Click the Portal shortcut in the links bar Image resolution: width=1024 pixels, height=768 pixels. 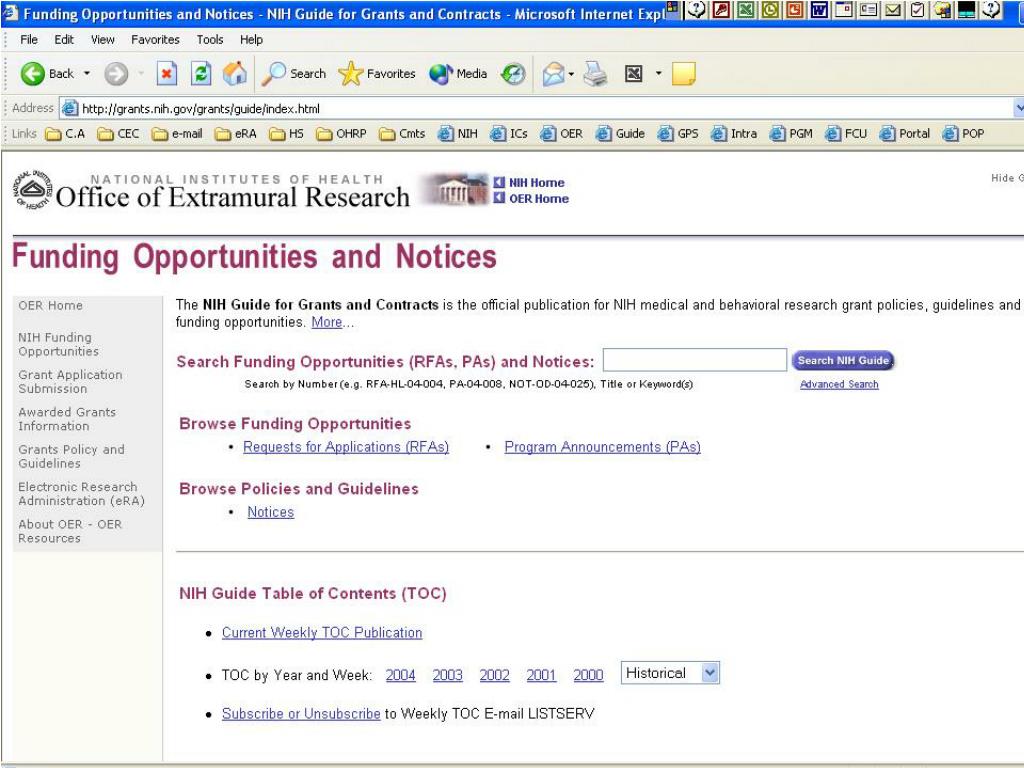904,133
